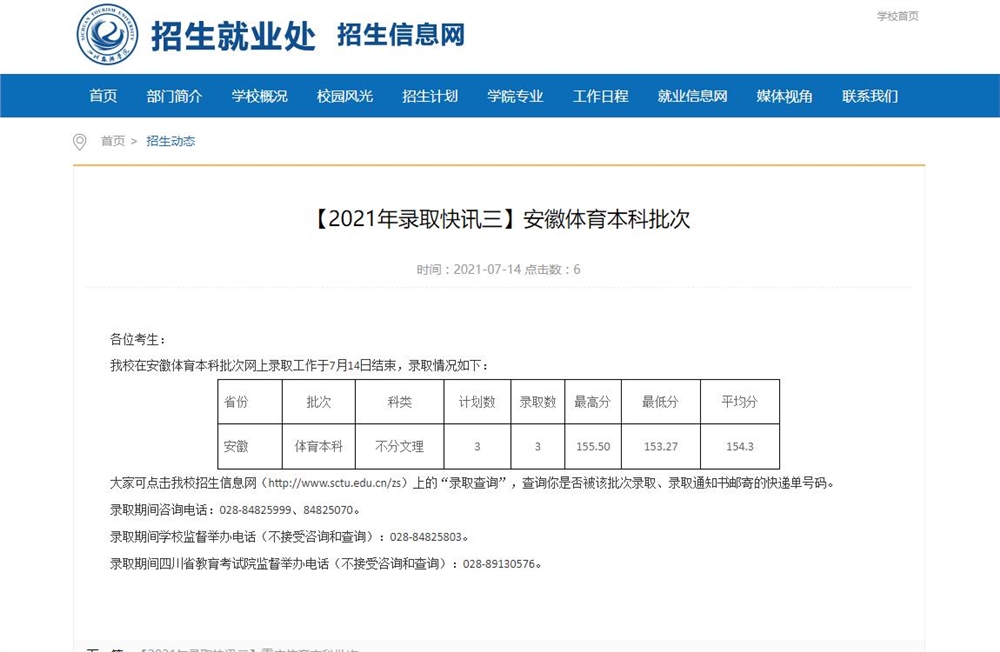This screenshot has height=652, width=1000.
Task: Open the 部门简介 navigation item
Action: click(174, 96)
